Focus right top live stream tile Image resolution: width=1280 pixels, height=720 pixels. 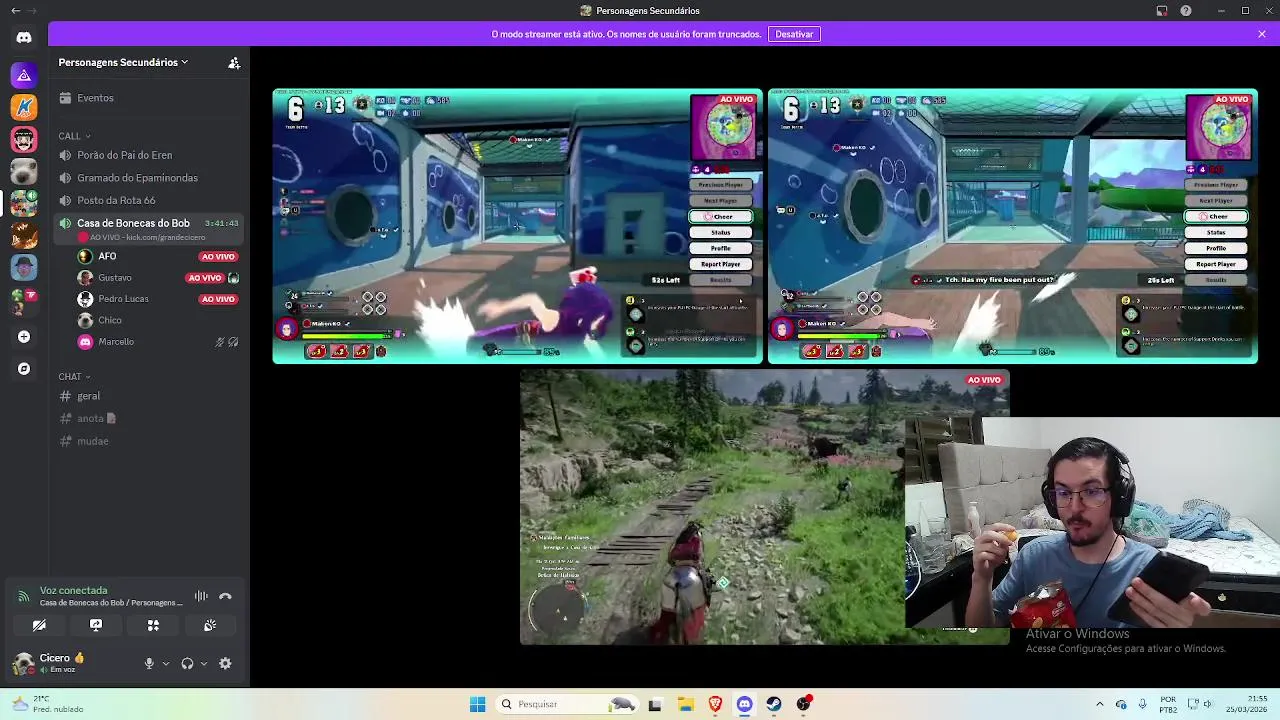pyautogui.click(x=1013, y=226)
